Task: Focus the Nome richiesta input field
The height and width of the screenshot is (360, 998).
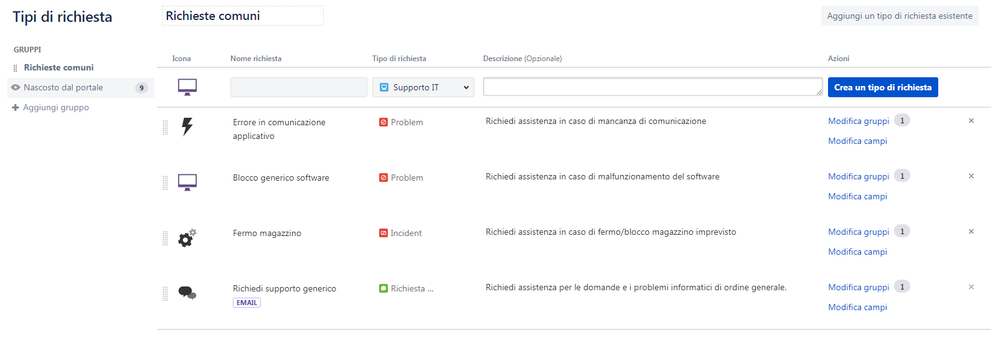Action: (x=299, y=87)
